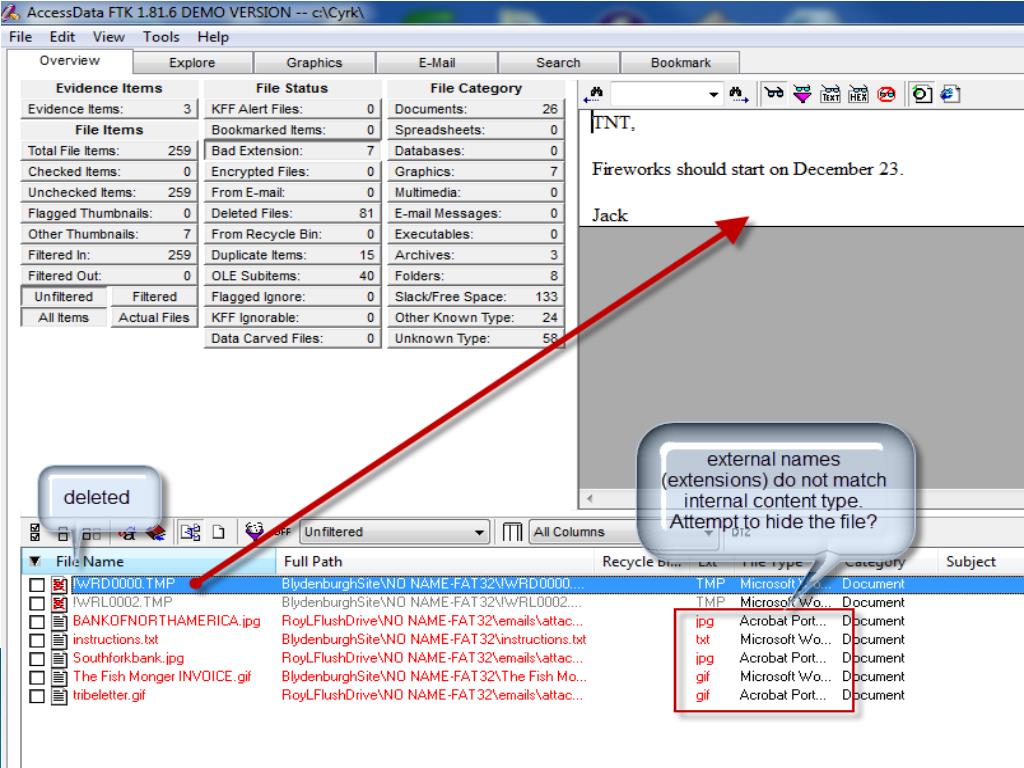Viewport: 1024px width, 768px height.
Task: Click the Documents category button
Action: pyautogui.click(x=475, y=109)
